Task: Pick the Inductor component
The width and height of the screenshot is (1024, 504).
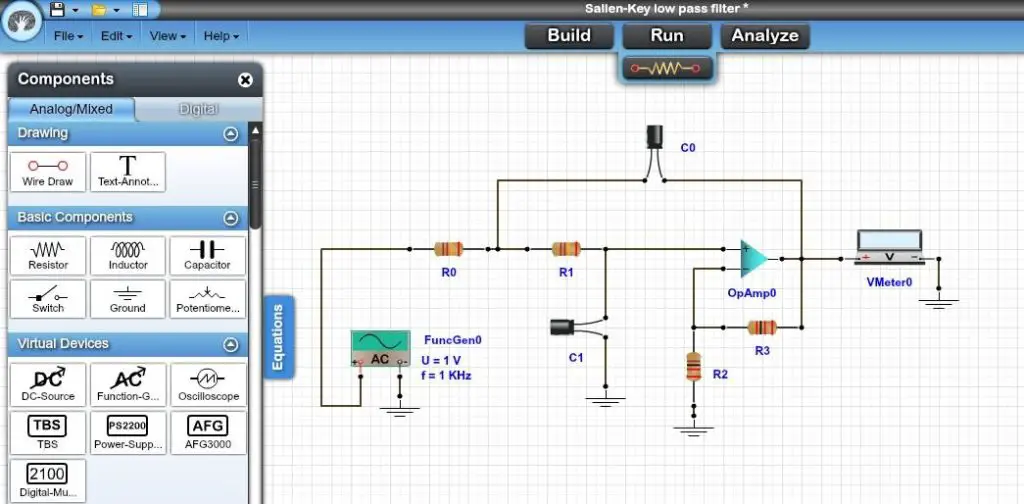Action: [127, 255]
